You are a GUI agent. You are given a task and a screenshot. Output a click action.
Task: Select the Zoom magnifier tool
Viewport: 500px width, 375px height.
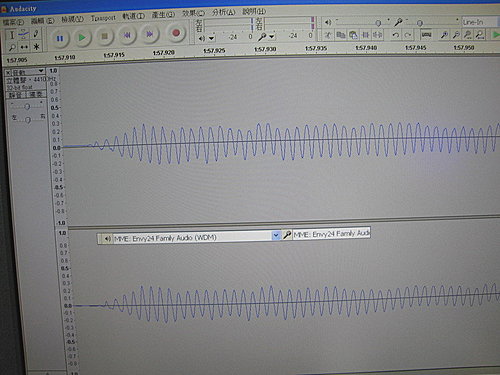(x=12, y=47)
